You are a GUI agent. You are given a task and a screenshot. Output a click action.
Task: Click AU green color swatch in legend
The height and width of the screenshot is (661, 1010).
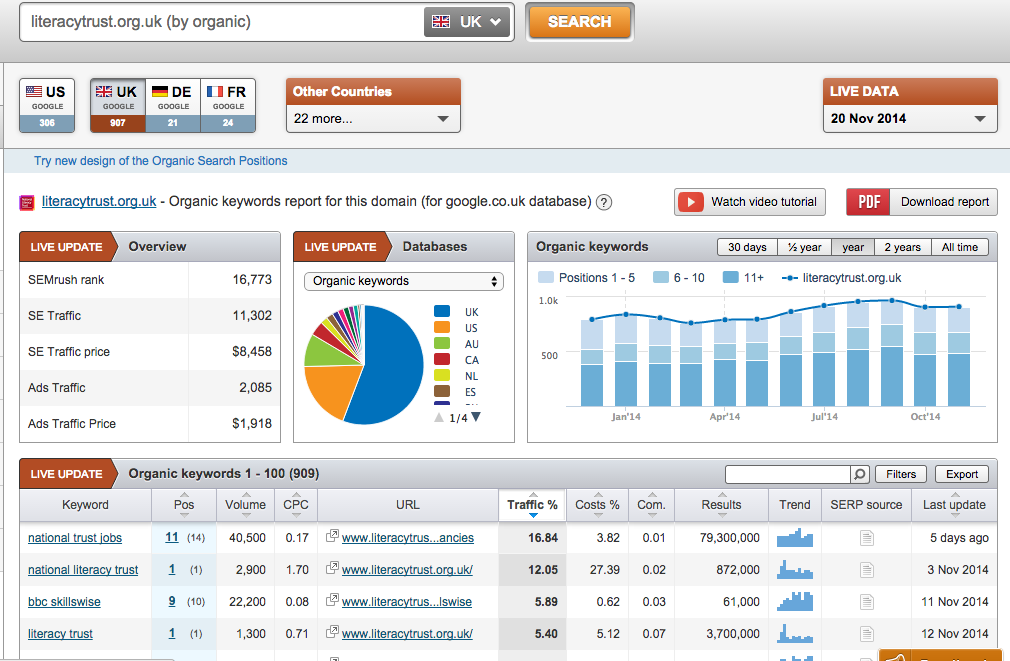point(442,343)
